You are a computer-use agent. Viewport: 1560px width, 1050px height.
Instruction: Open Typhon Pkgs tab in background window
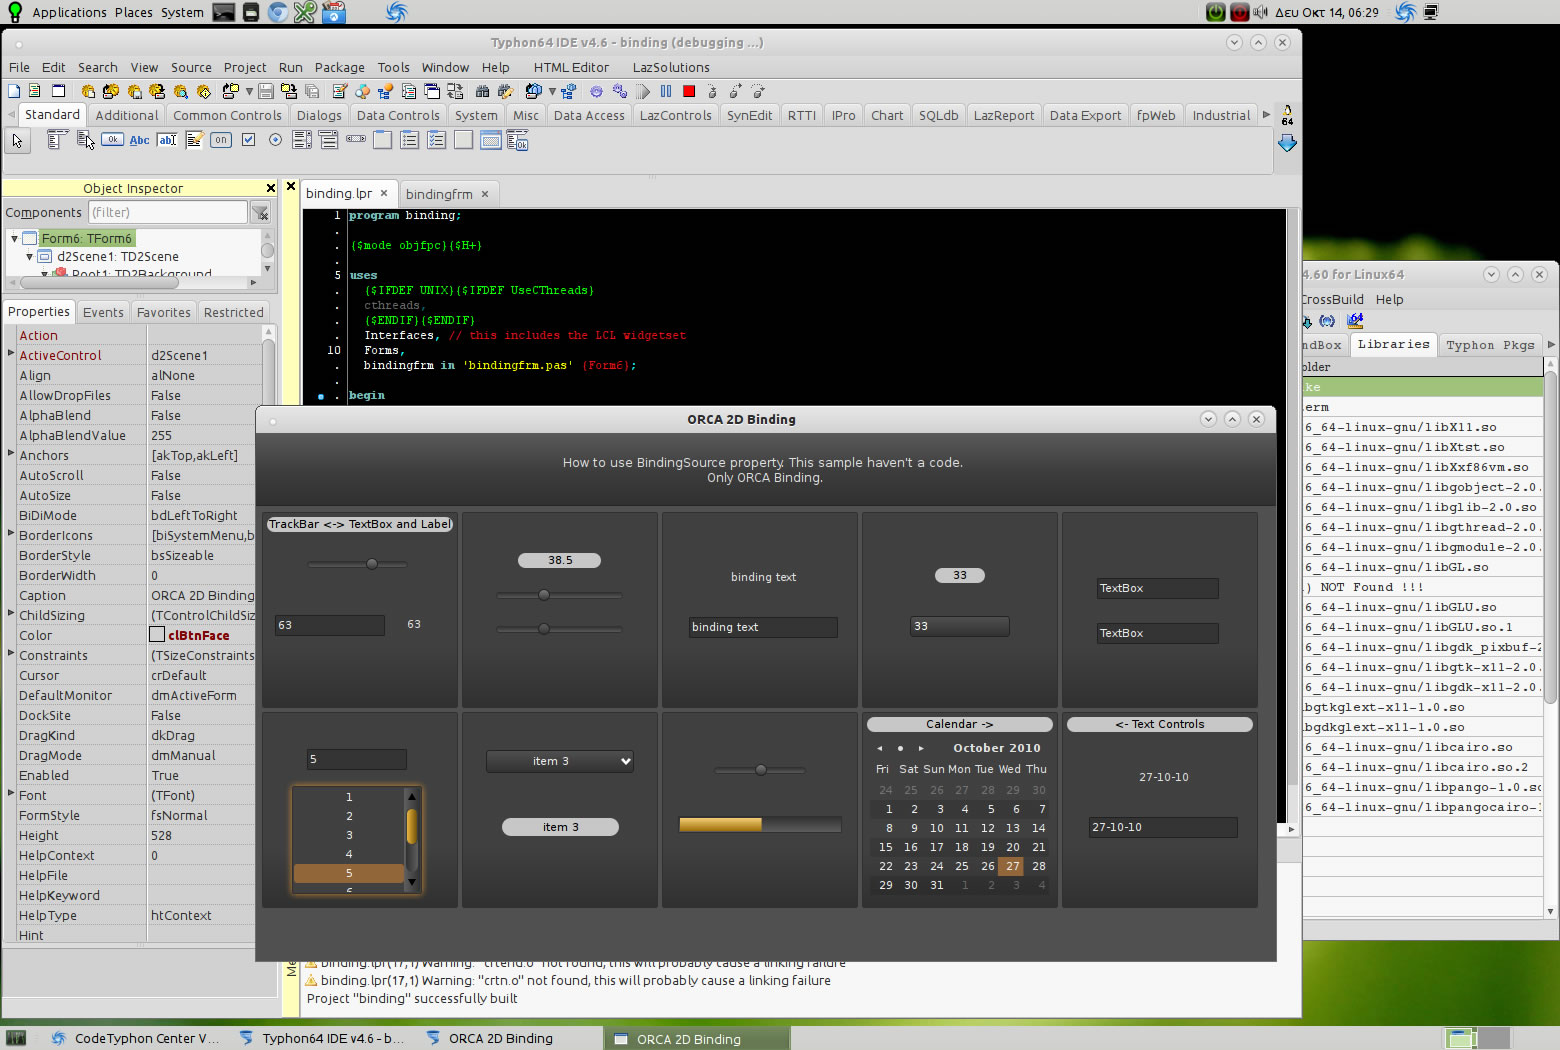coord(1490,345)
